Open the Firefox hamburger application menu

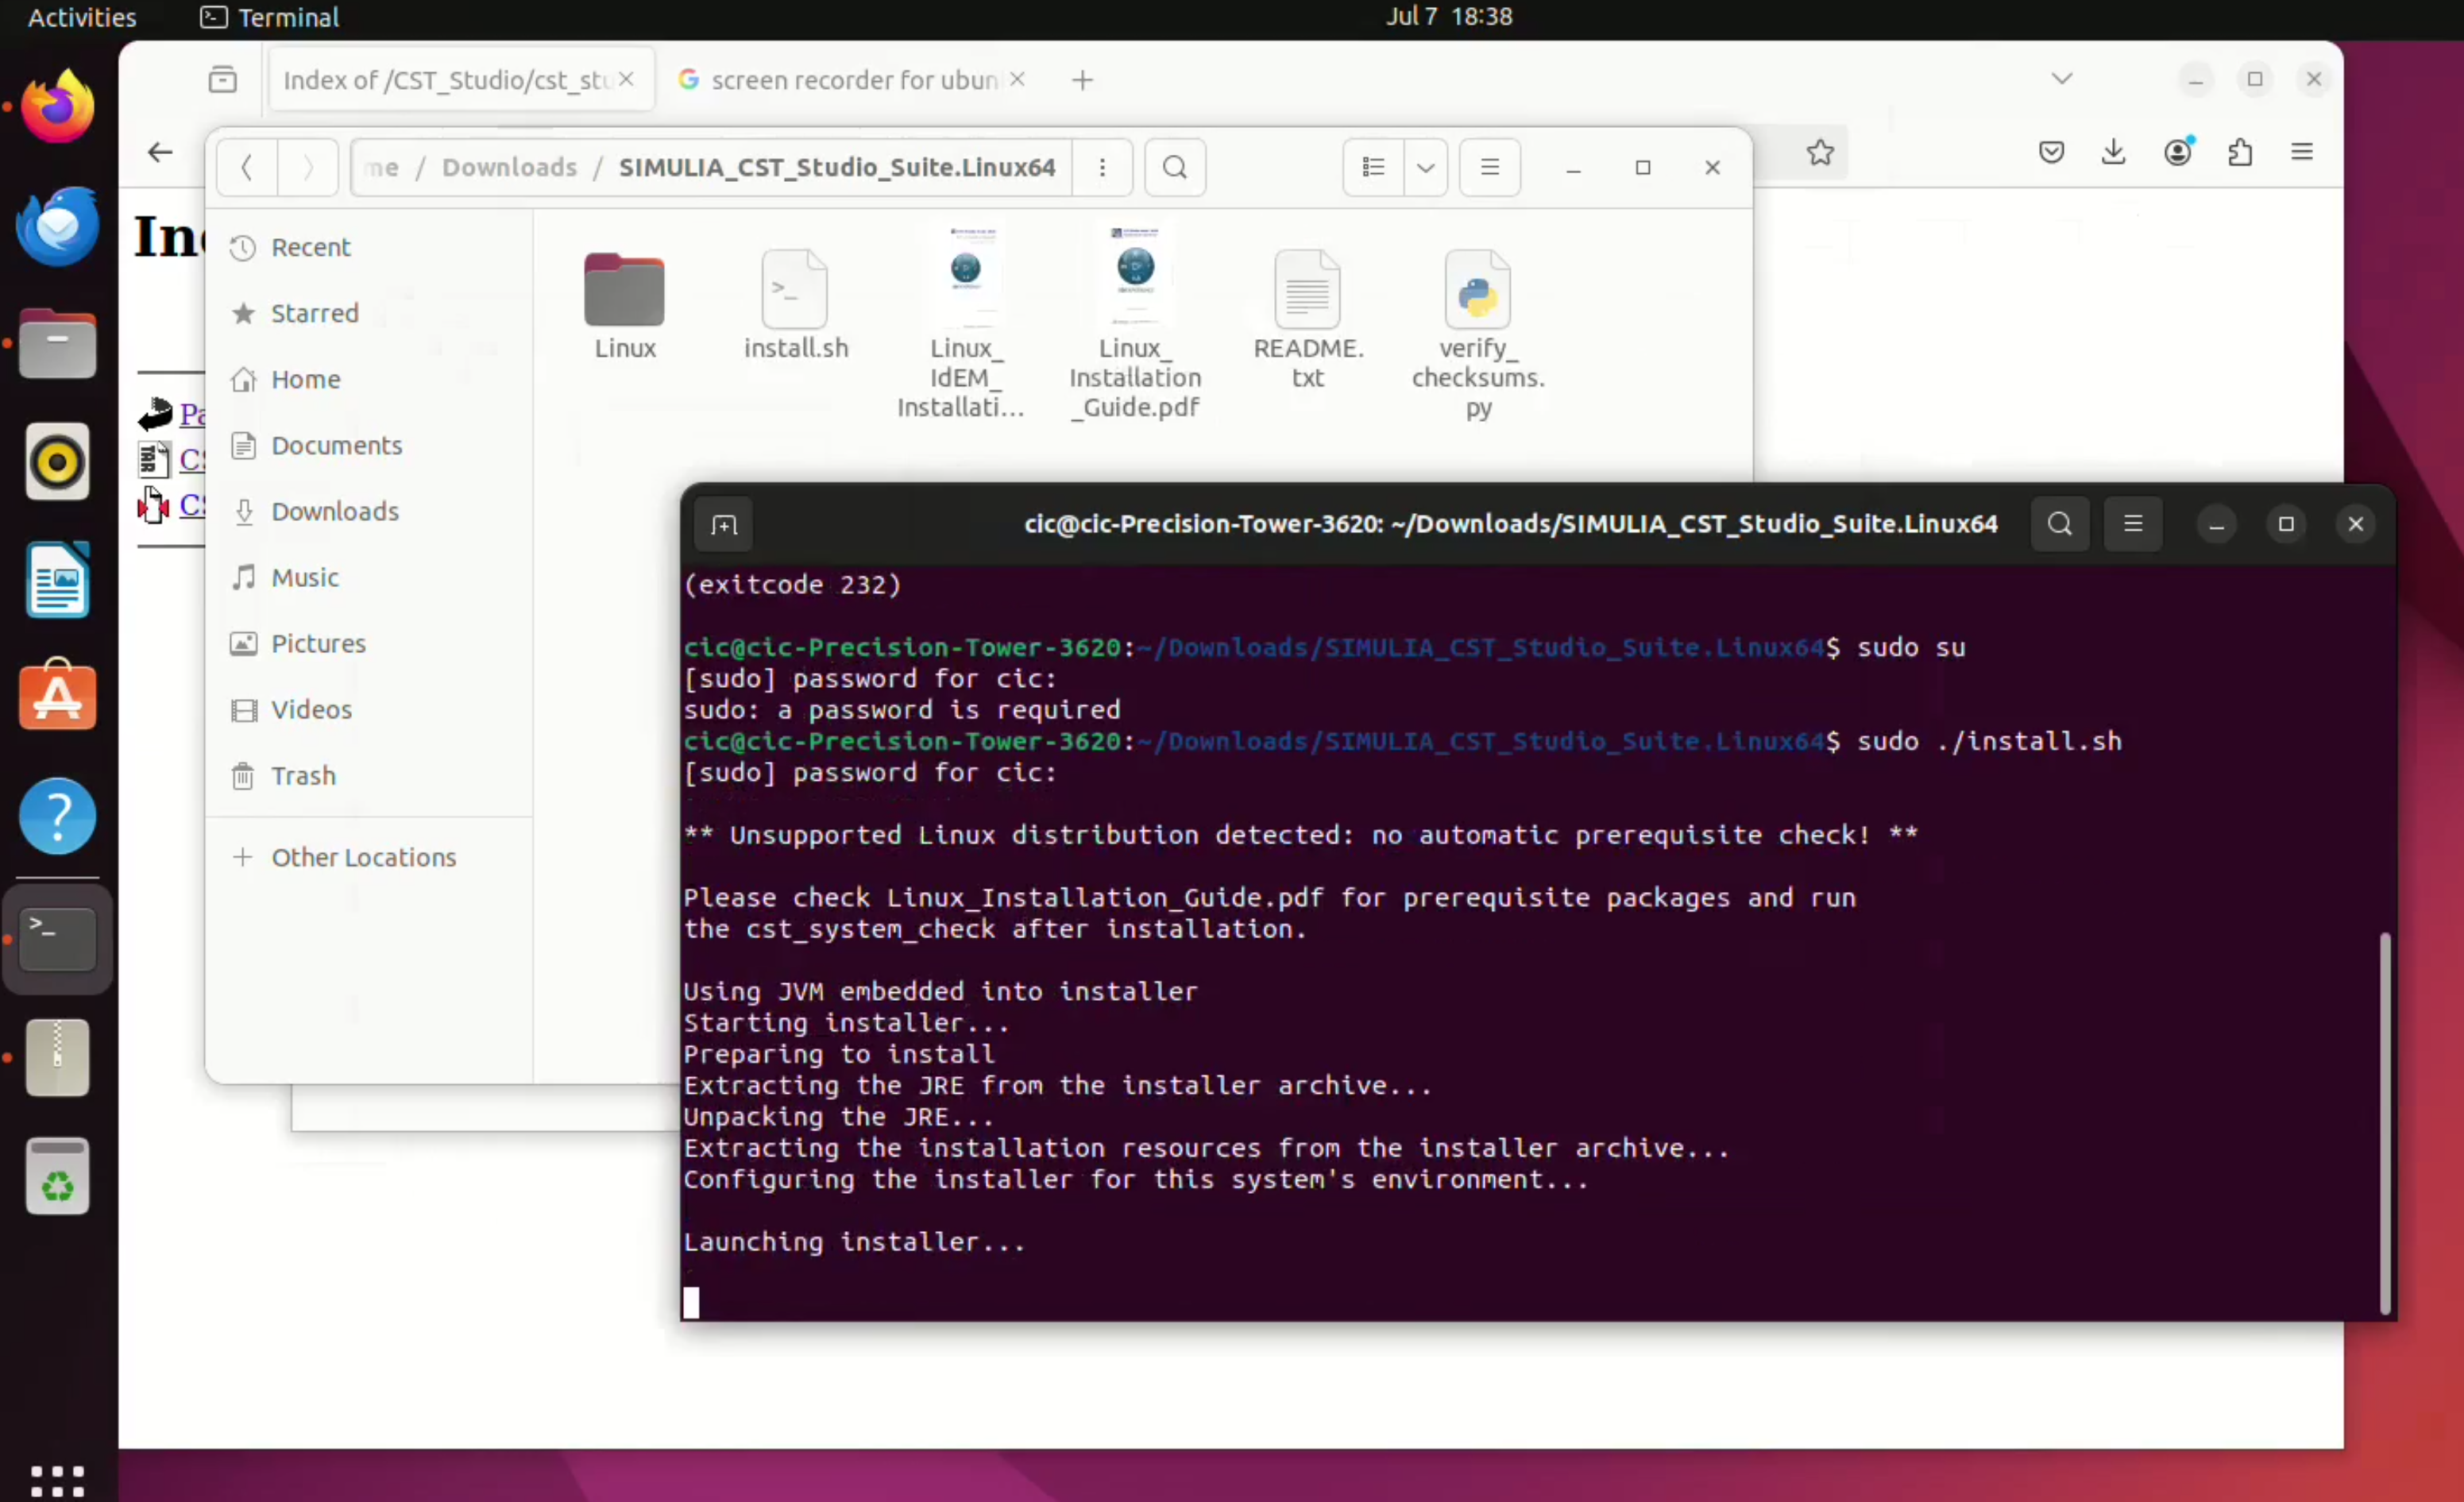(x=2302, y=152)
